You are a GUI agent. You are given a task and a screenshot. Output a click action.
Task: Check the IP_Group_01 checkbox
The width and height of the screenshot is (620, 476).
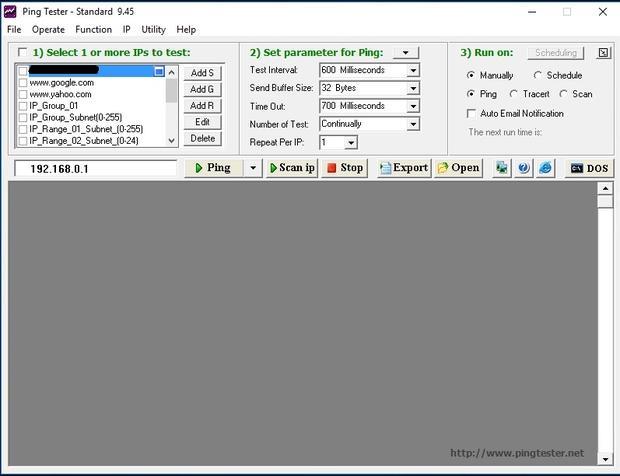point(23,106)
